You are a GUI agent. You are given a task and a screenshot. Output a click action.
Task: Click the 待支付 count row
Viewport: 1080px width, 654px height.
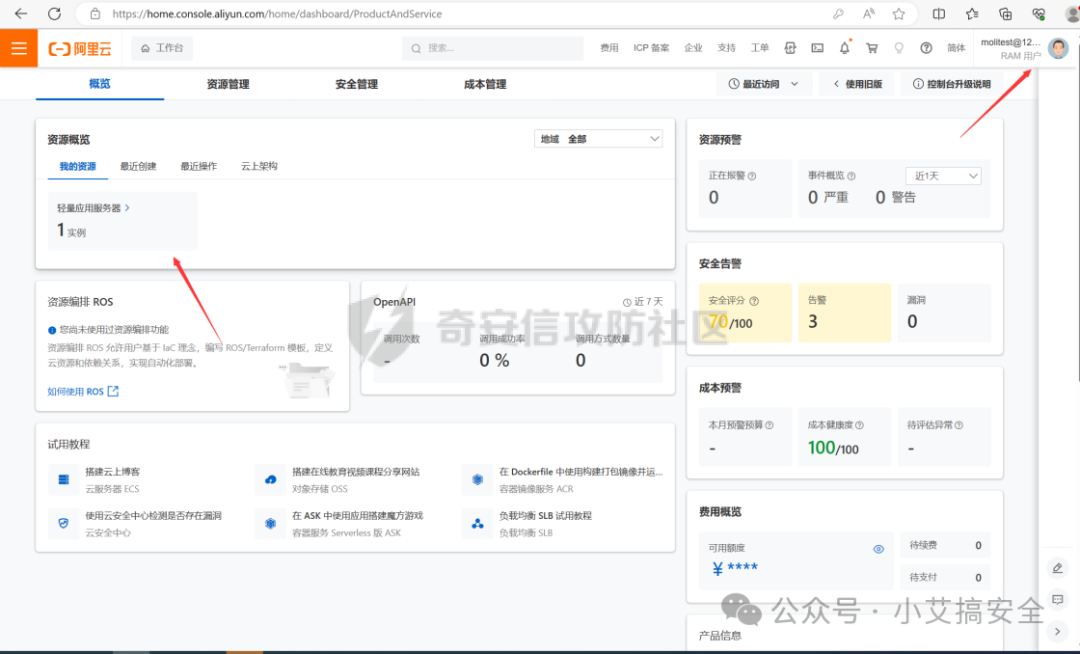945,577
